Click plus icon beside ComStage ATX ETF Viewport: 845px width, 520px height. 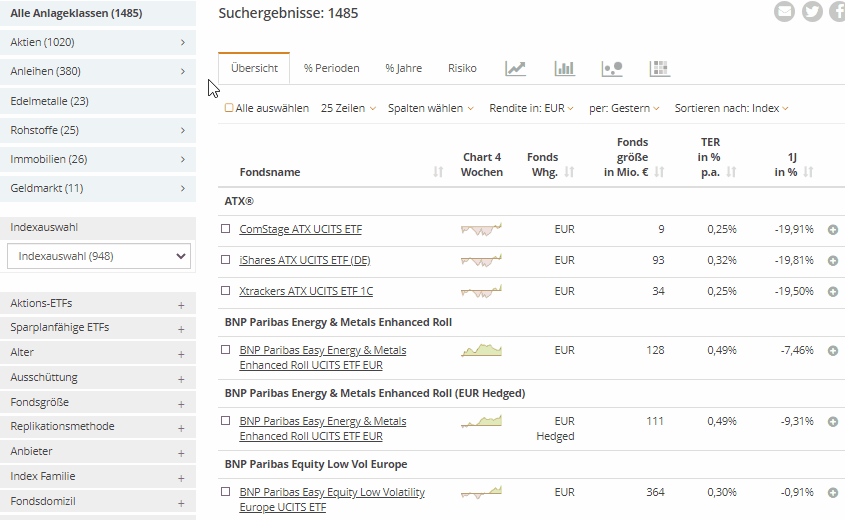(x=833, y=230)
